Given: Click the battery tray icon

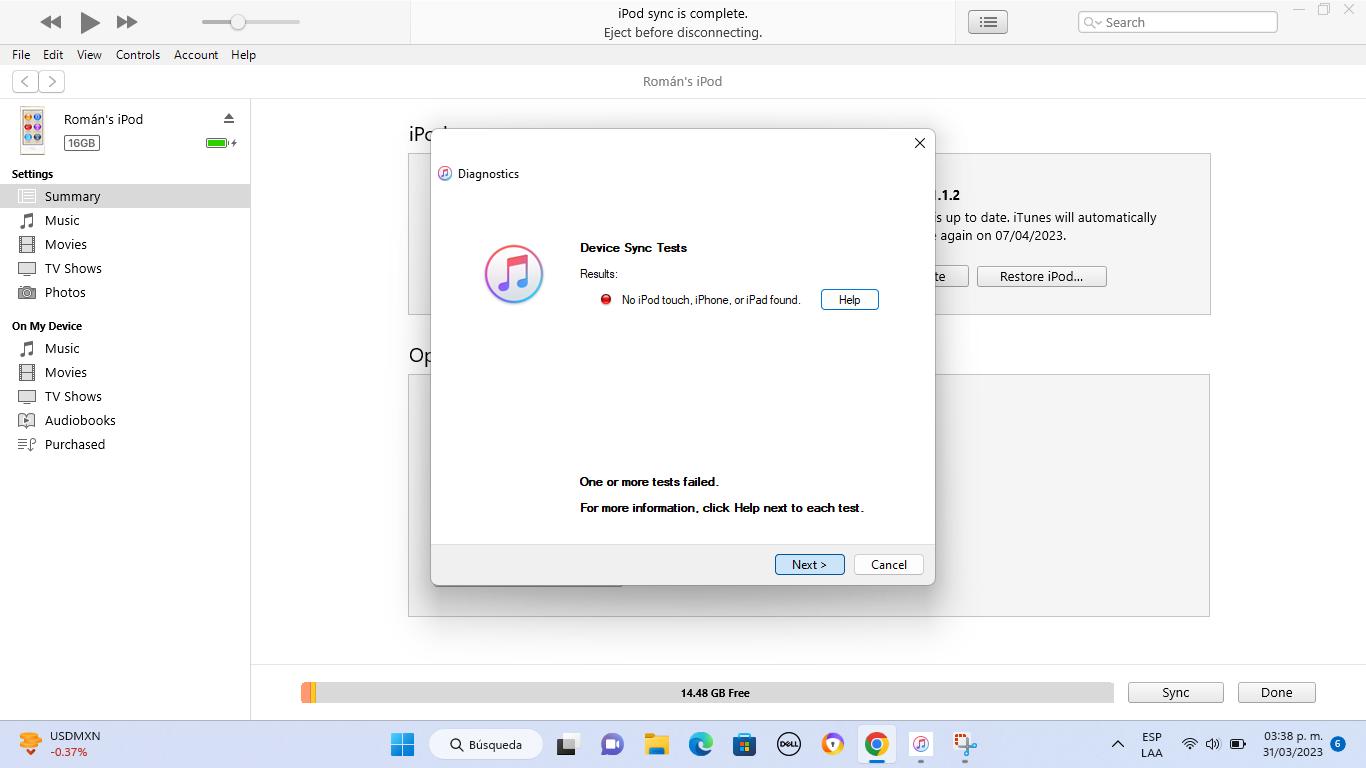Looking at the screenshot, I should (x=1237, y=744).
